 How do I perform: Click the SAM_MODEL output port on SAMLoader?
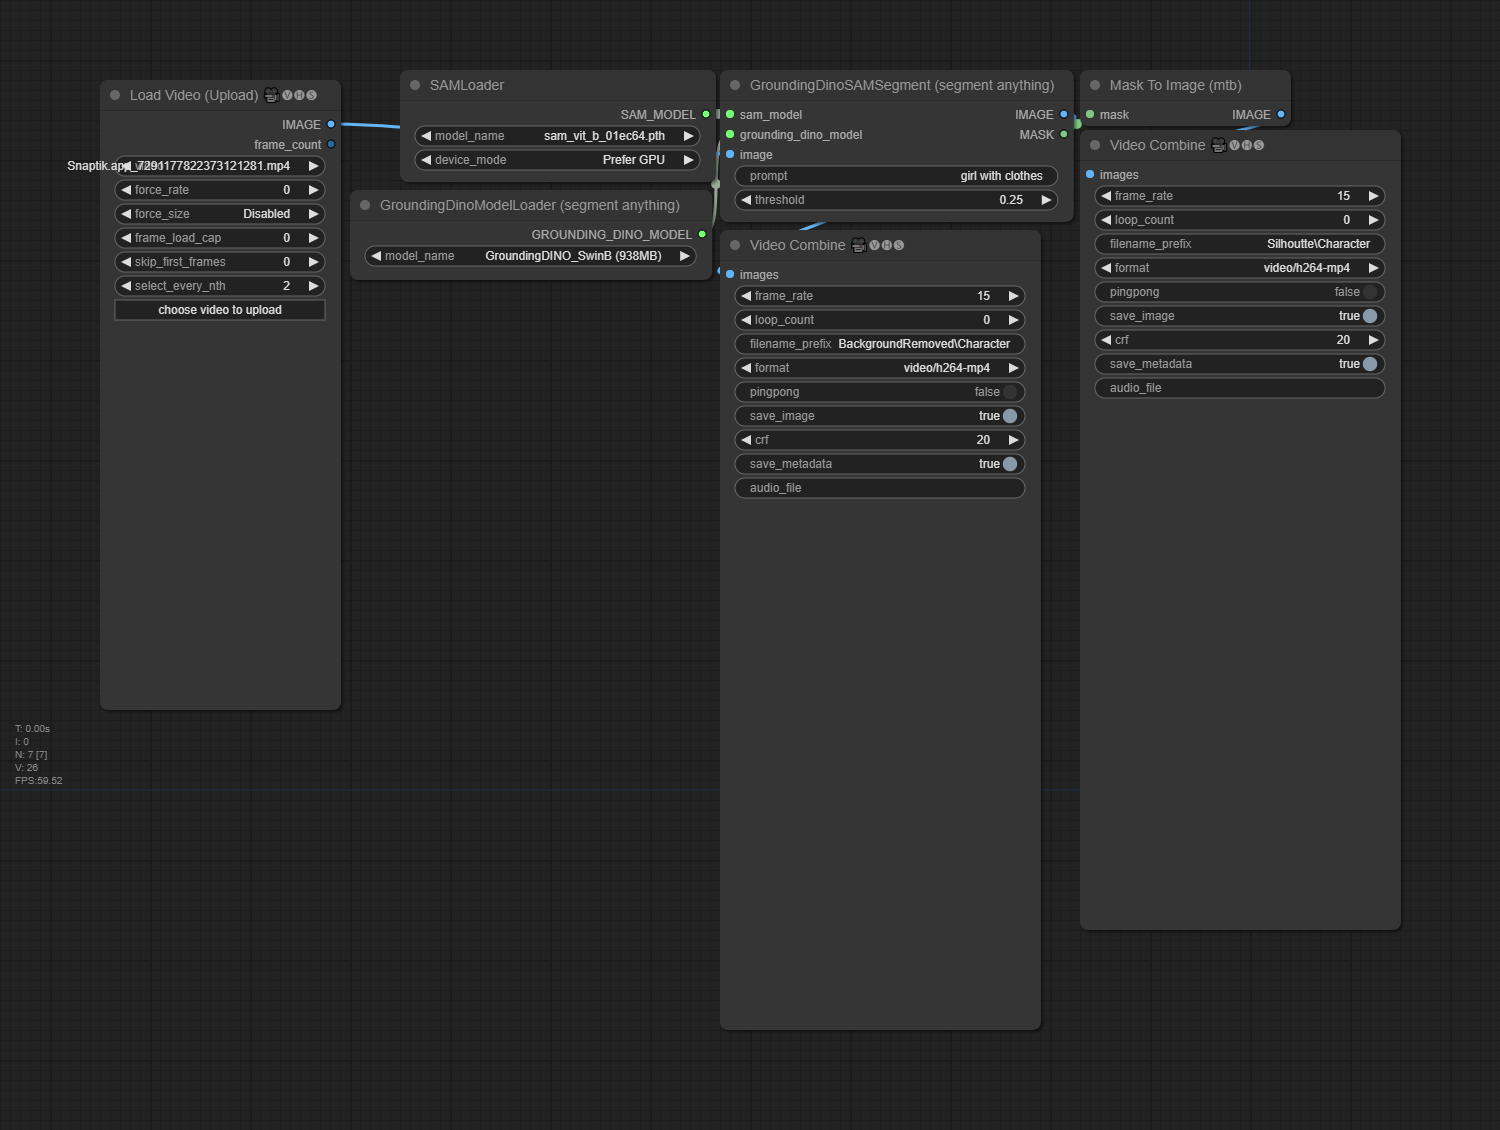(706, 115)
